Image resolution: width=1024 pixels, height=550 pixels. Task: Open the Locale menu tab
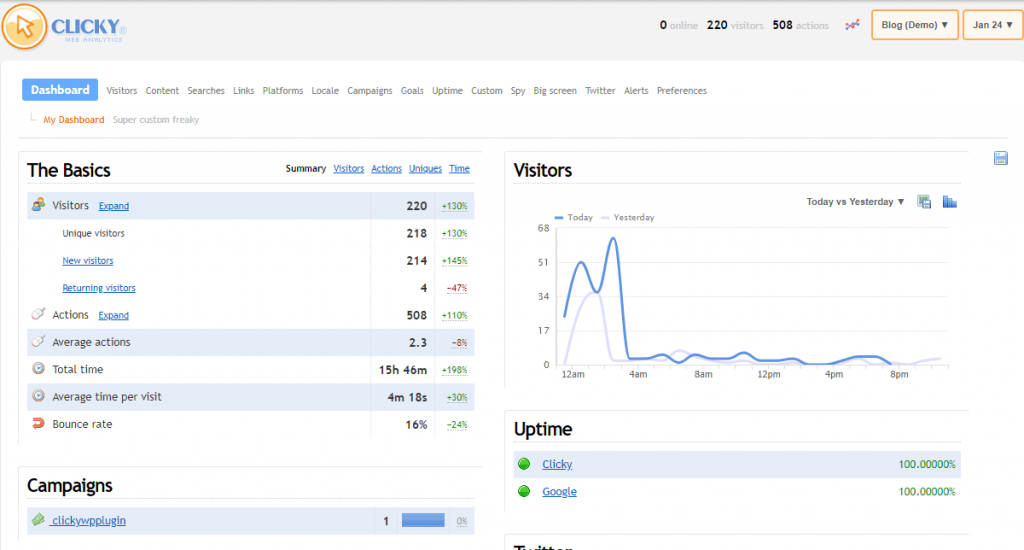coord(325,91)
